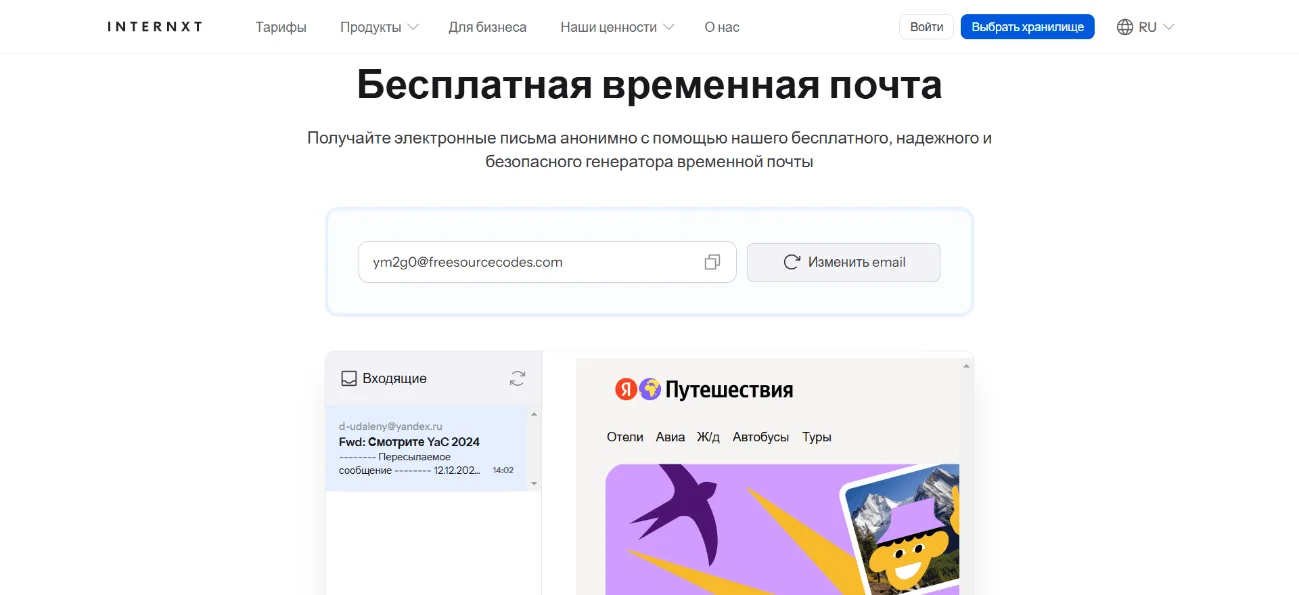
Task: Open the О нас page
Action: click(x=722, y=27)
